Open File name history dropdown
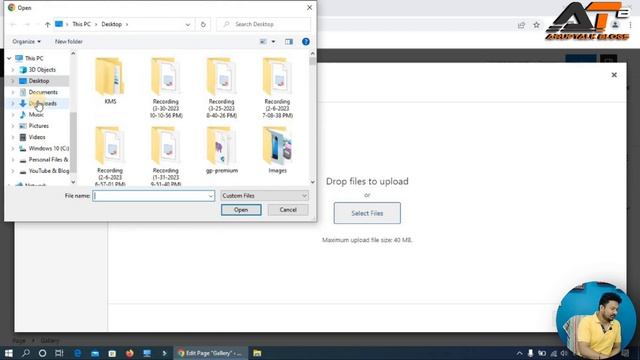 point(211,196)
